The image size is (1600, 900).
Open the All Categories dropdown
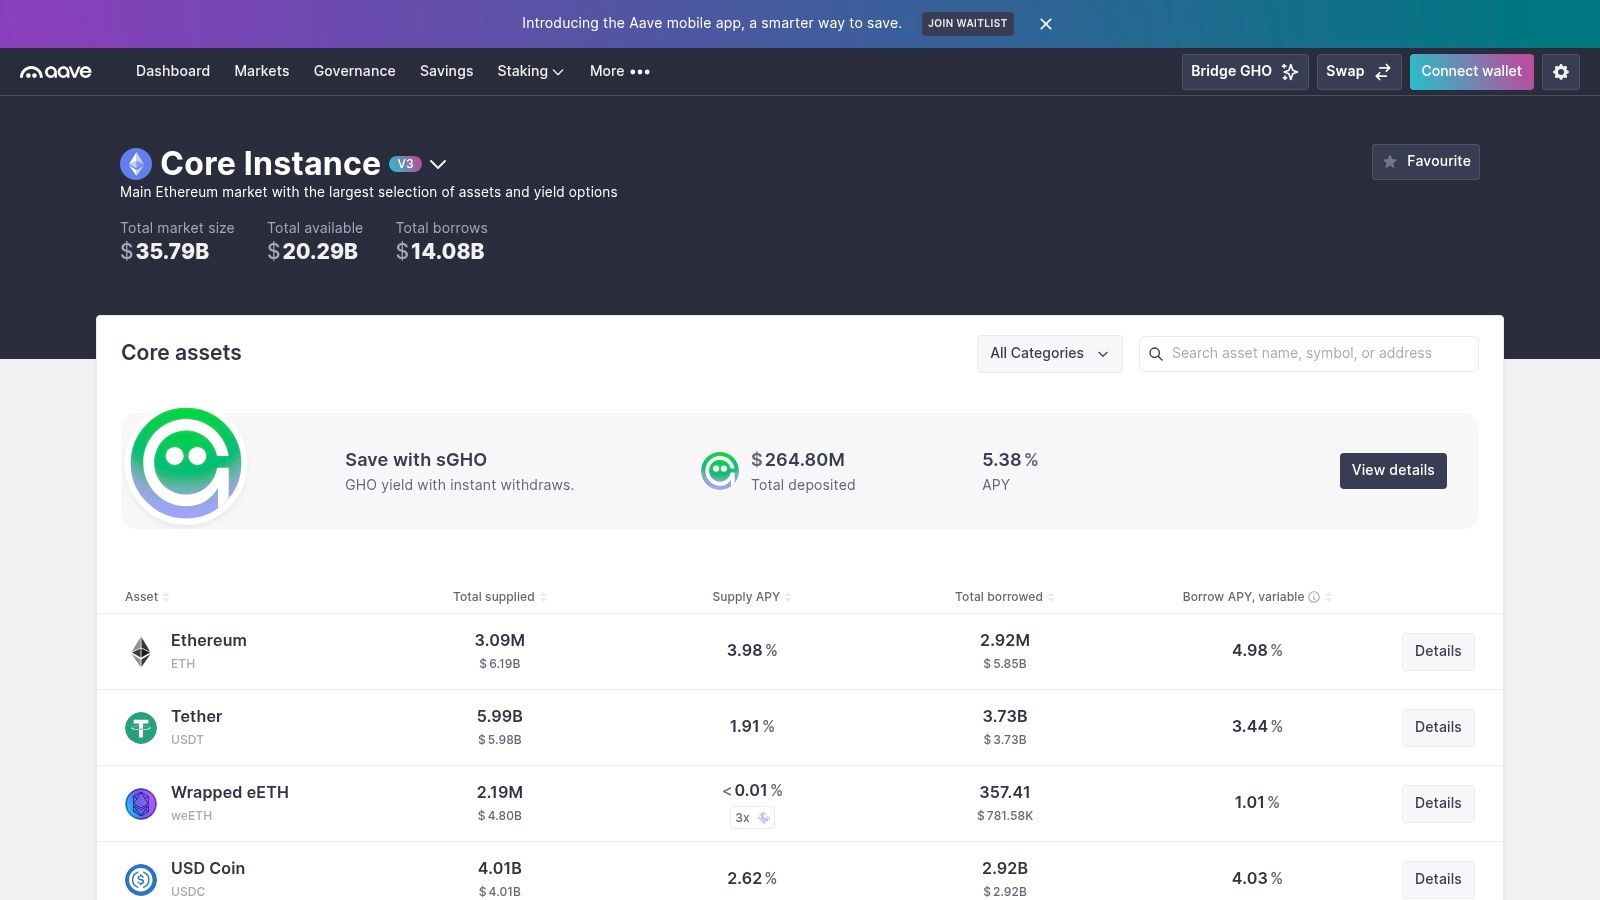[1048, 353]
